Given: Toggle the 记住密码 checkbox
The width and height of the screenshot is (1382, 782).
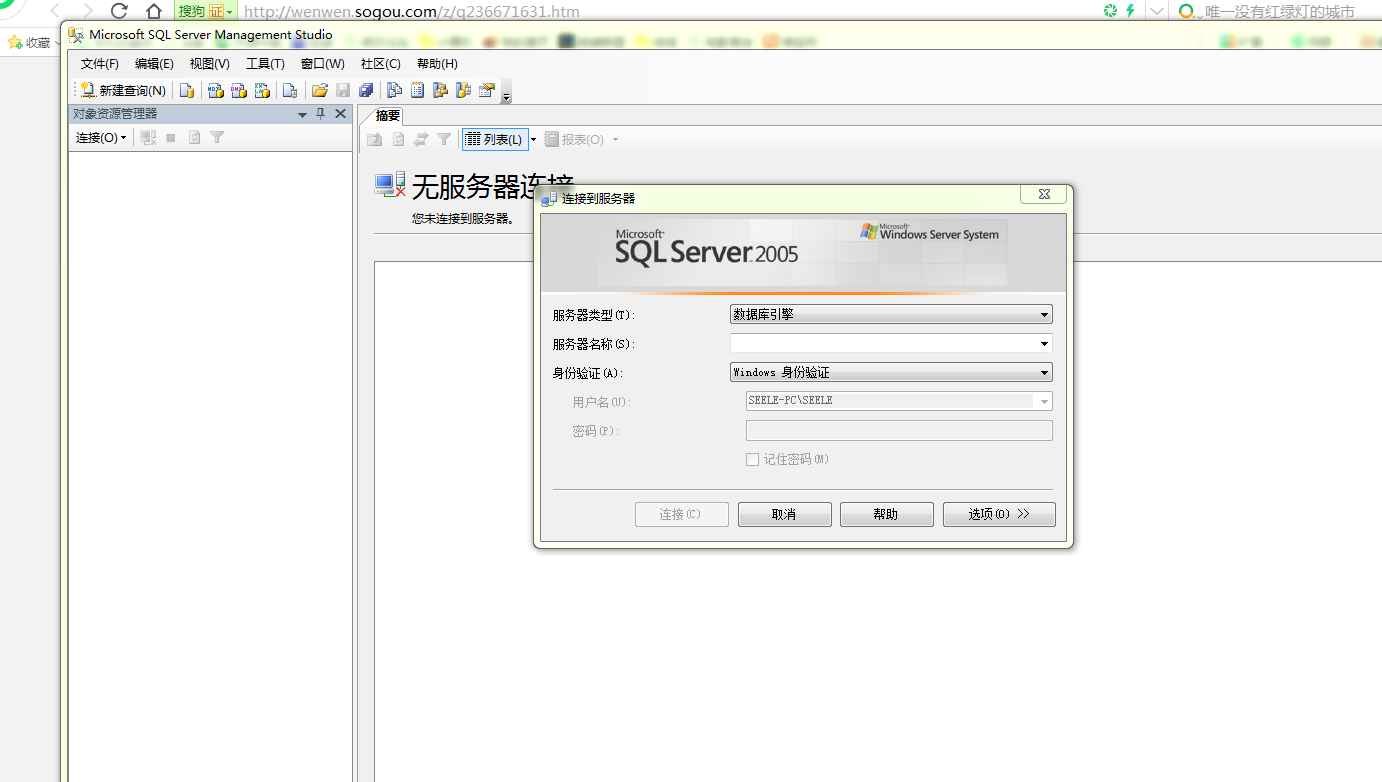Looking at the screenshot, I should (x=753, y=459).
